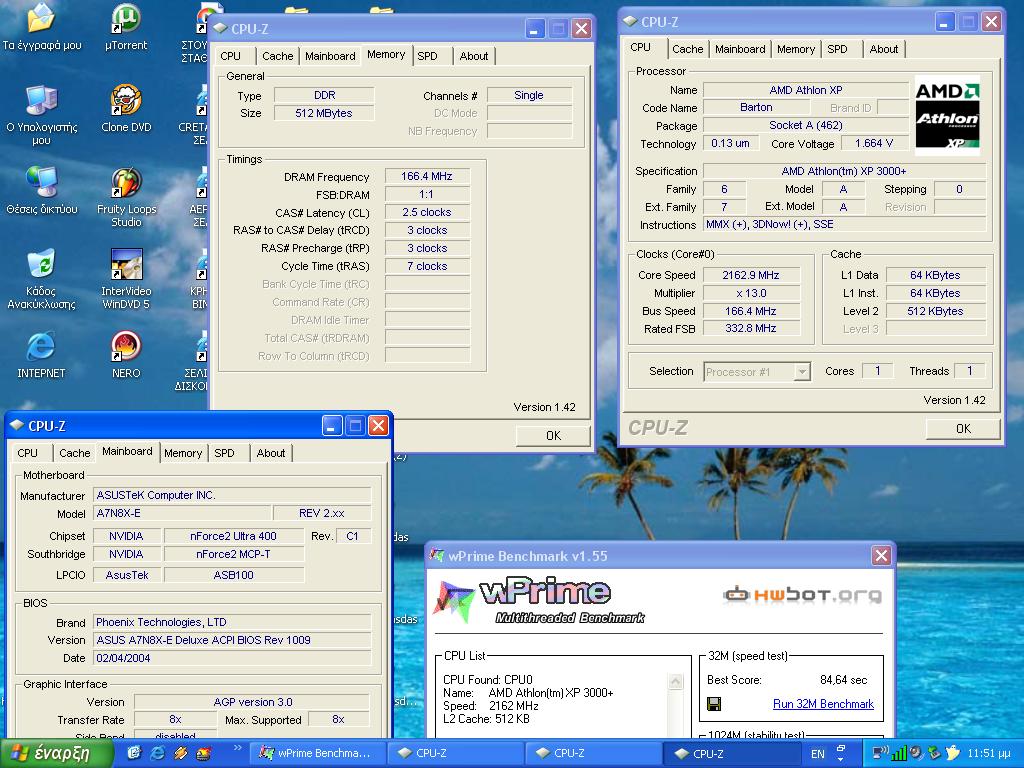Open Cache tab in the processor CPU-Z window
This screenshot has height=768, width=1024.
(x=688, y=49)
